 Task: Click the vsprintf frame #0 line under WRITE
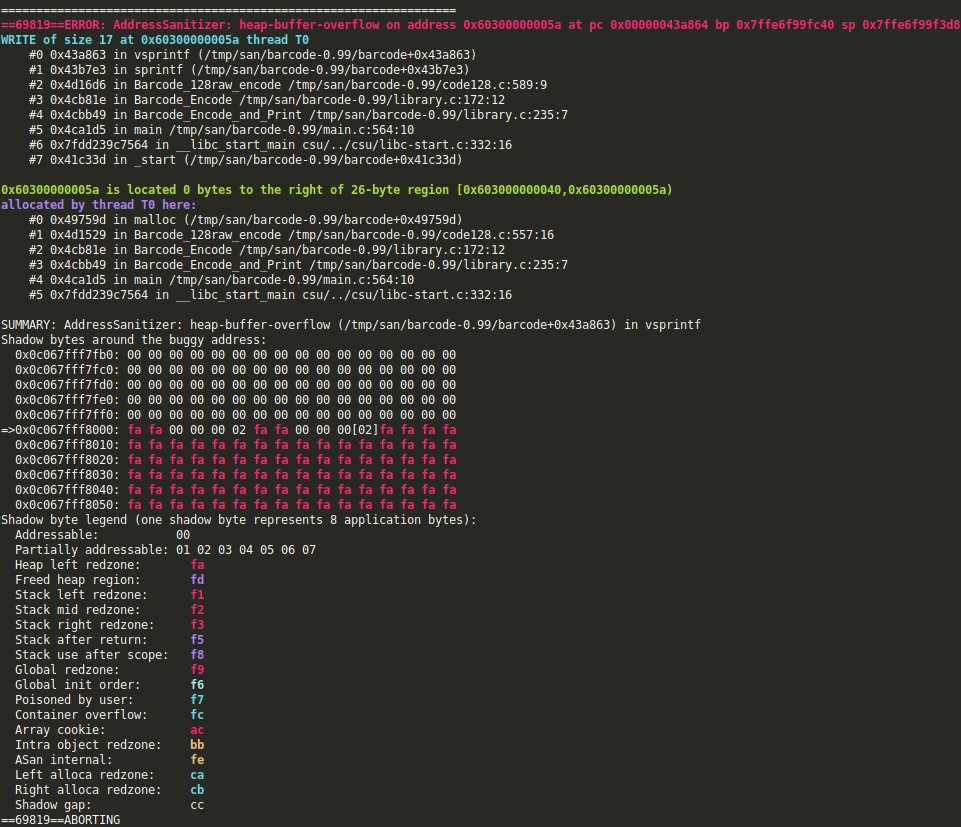(x=253, y=55)
